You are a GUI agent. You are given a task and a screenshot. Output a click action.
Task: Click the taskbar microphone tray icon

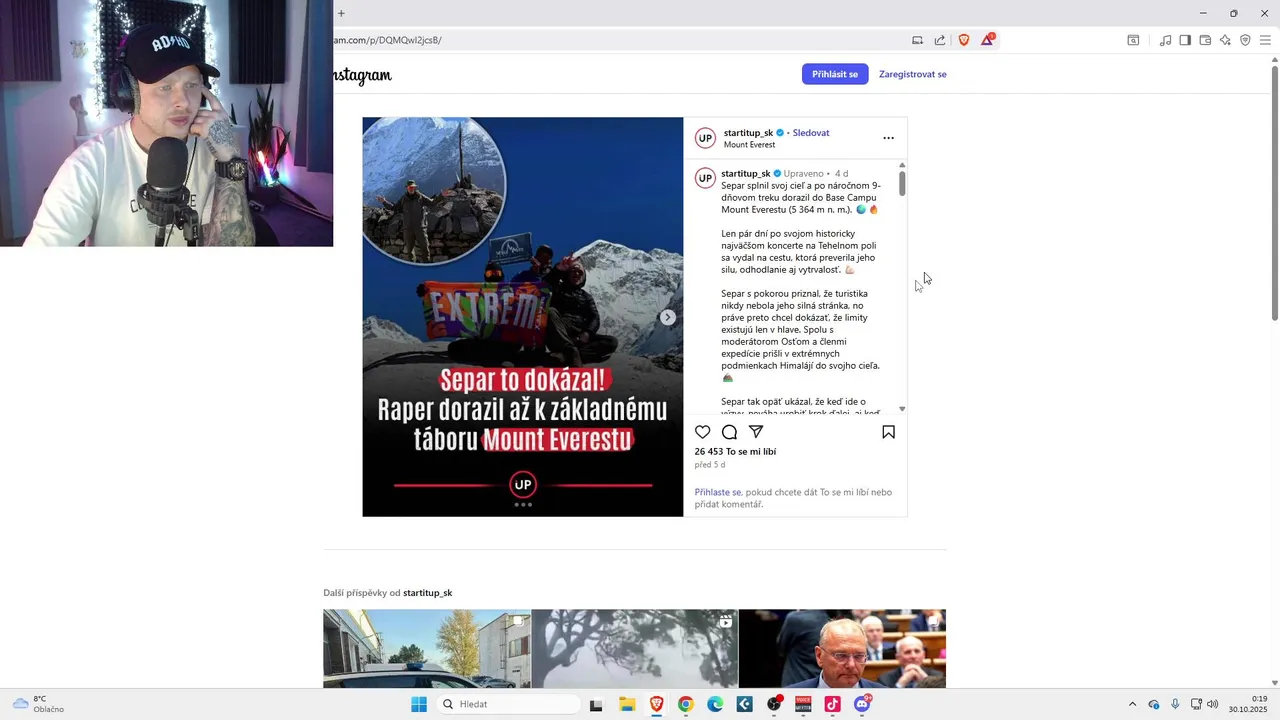pyautogui.click(x=1175, y=704)
